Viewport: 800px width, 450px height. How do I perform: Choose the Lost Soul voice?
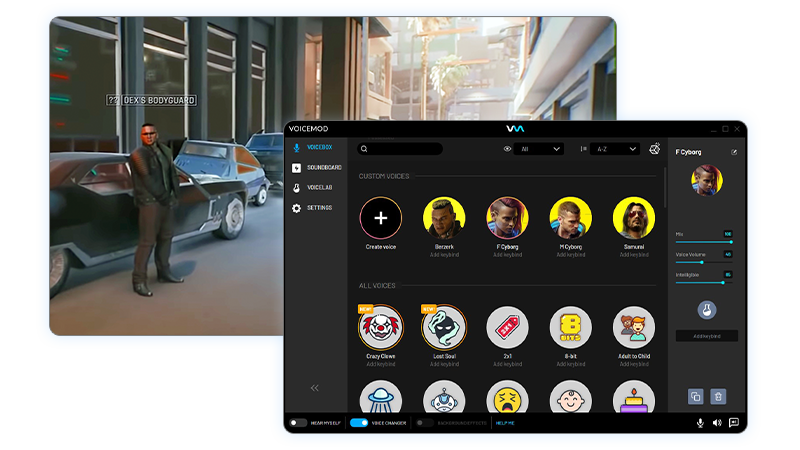point(444,327)
